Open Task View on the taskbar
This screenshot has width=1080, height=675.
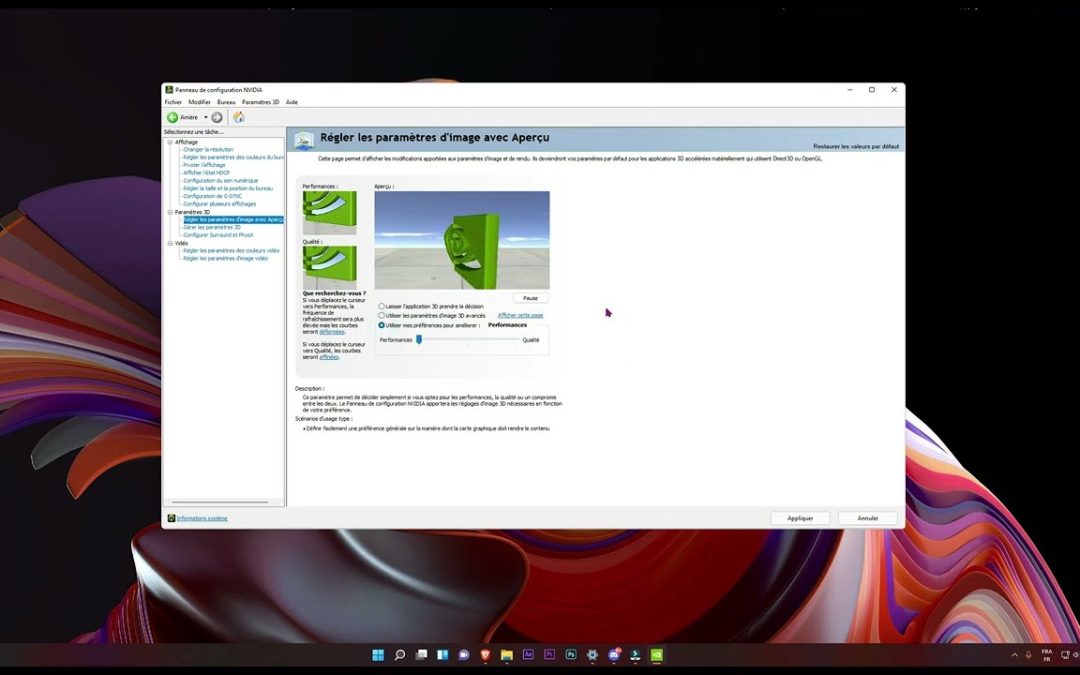421,654
